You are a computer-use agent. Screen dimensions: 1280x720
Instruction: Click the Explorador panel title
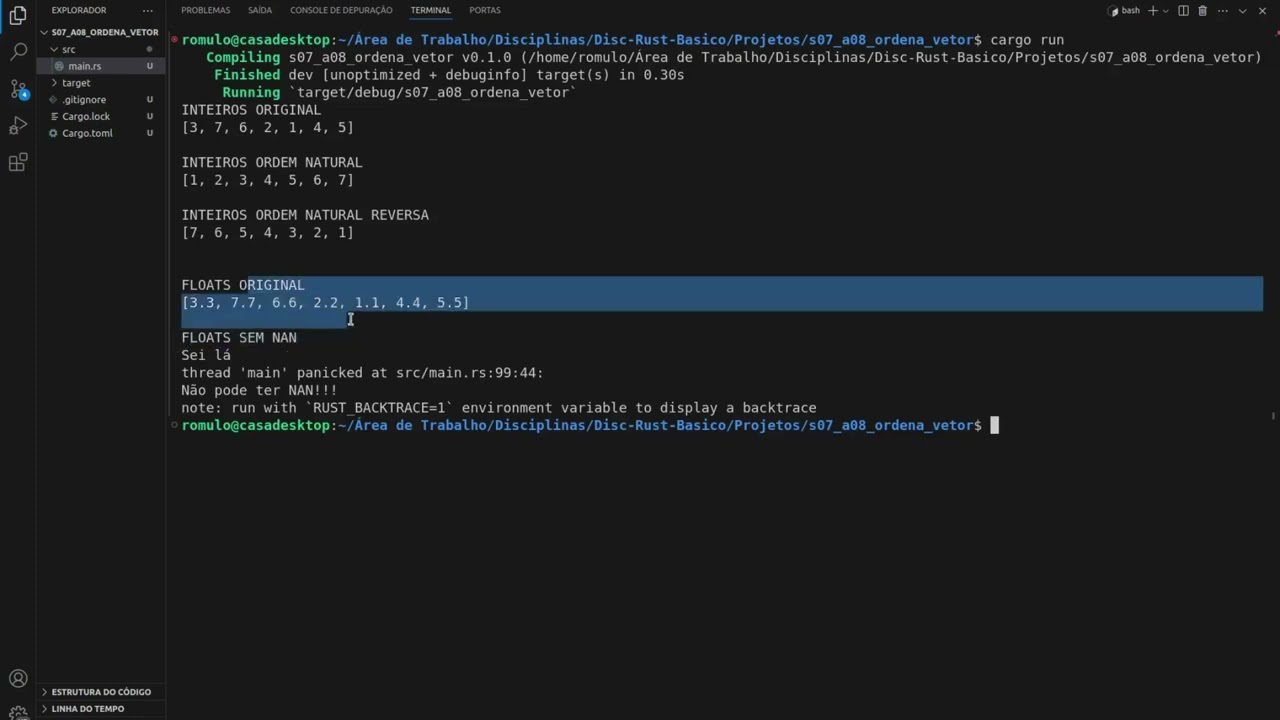click(79, 10)
